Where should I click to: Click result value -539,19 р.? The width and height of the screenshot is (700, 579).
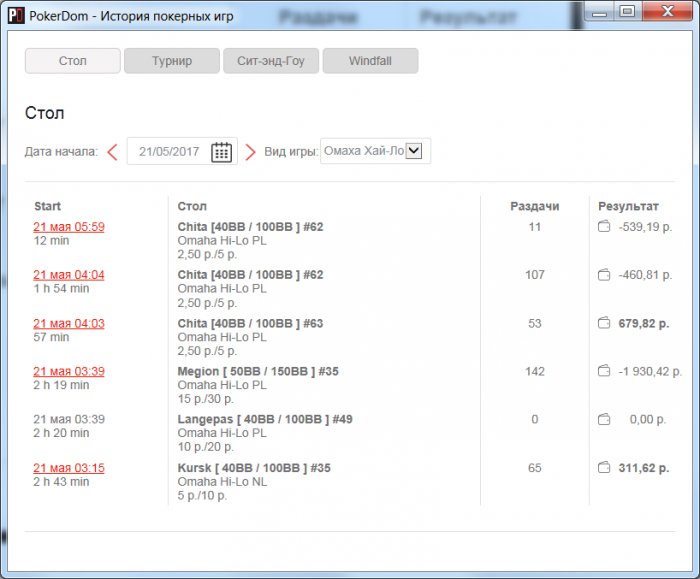(645, 227)
